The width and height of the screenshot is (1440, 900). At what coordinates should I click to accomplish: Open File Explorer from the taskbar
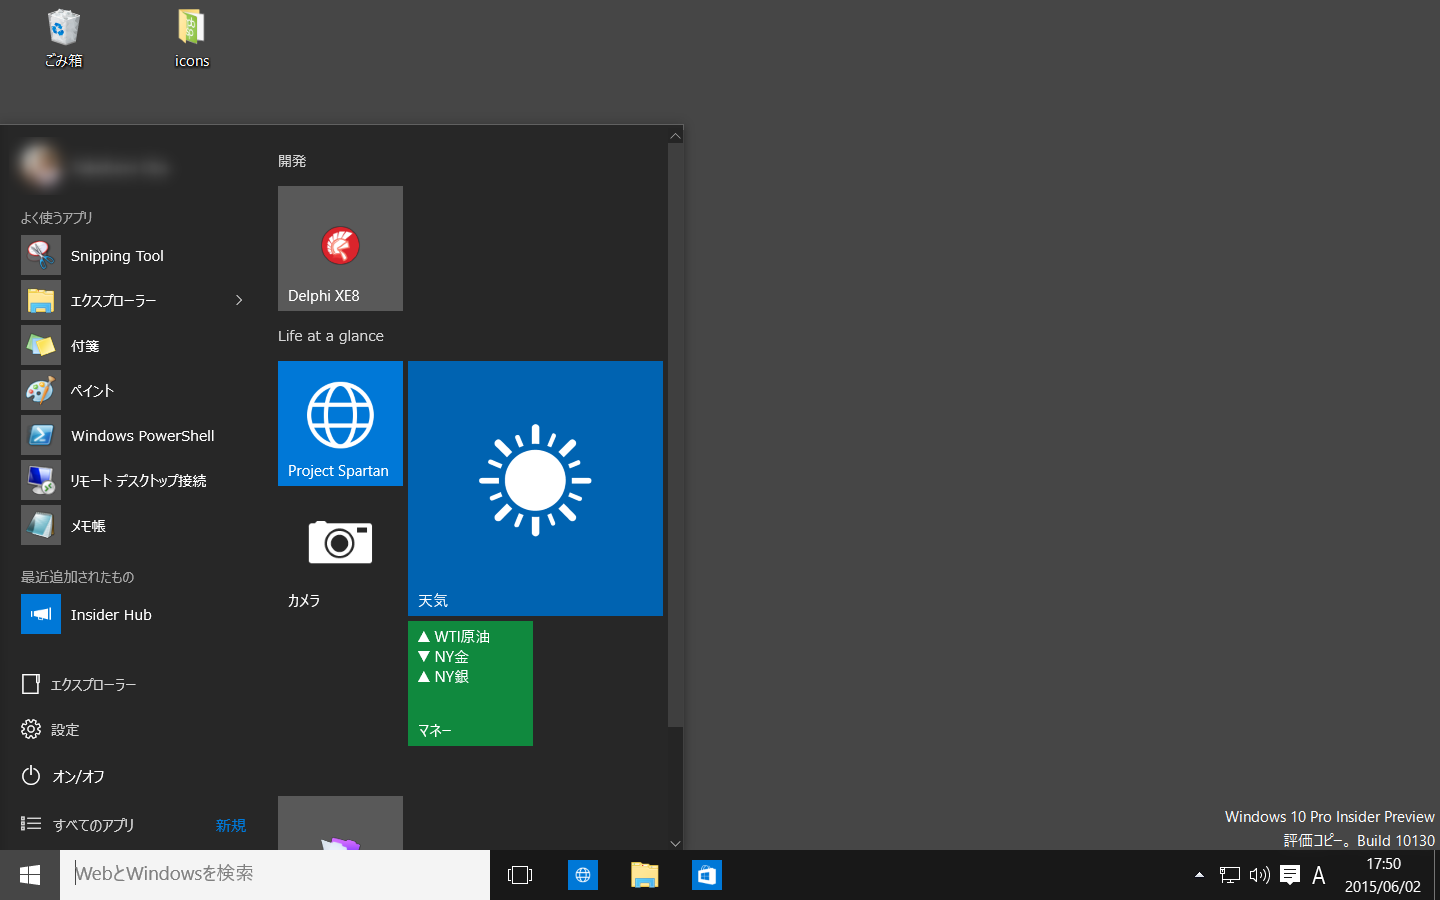[644, 875]
